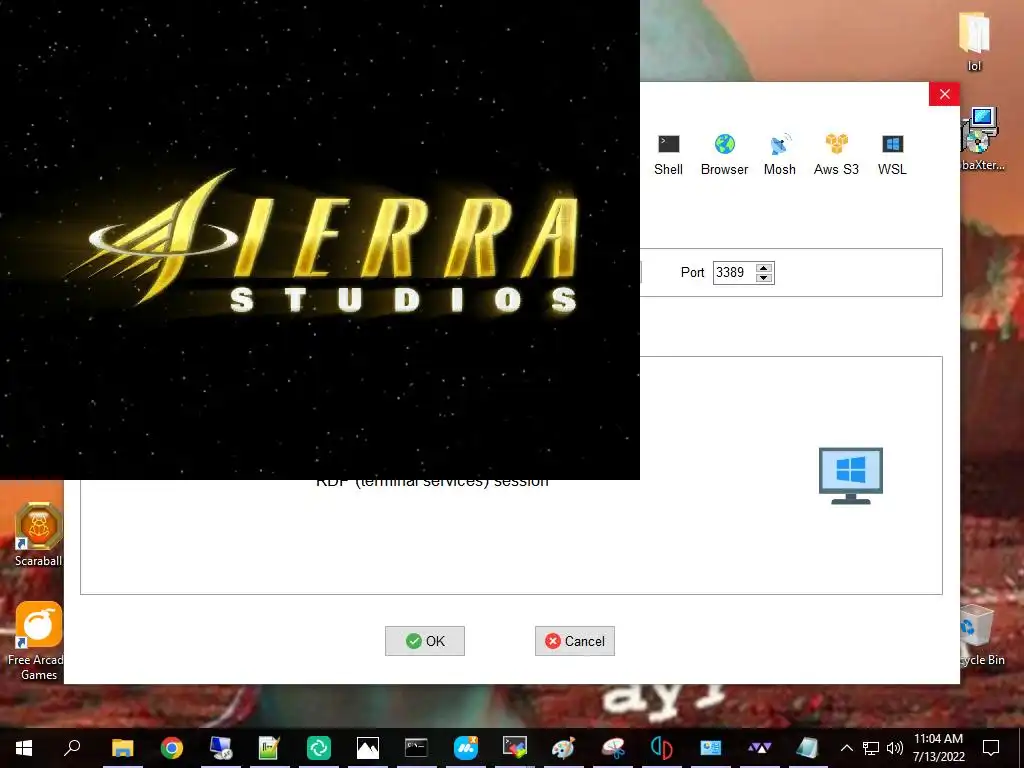Open the network status tray icon
Screen dimensions: 1024x768
click(x=871, y=748)
